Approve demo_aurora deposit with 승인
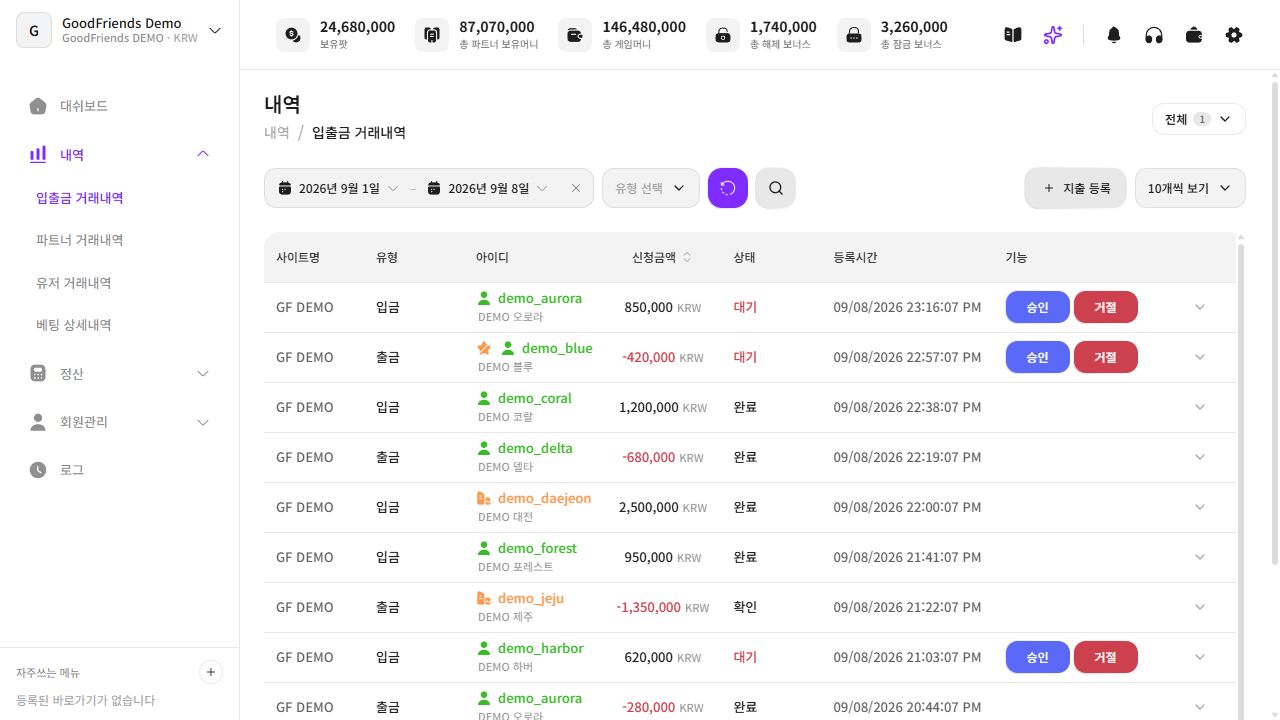The width and height of the screenshot is (1280, 720). tap(1037, 307)
